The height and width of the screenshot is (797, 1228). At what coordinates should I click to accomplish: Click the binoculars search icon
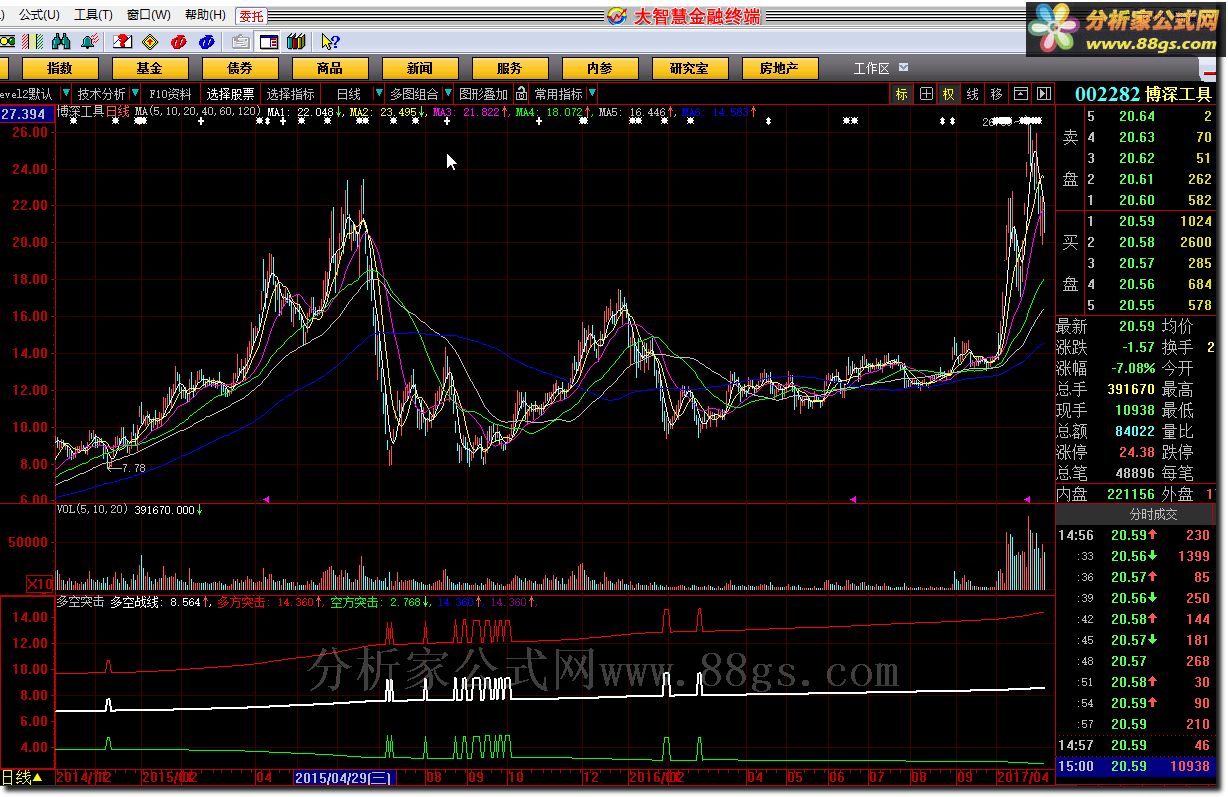pyautogui.click(x=61, y=42)
